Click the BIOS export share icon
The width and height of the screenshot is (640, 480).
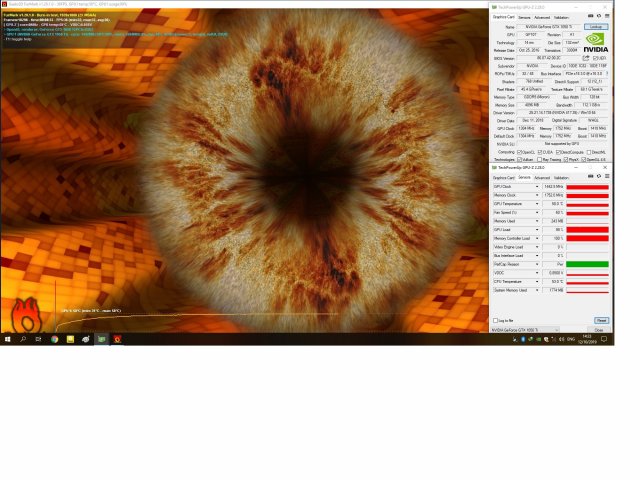(588, 58)
